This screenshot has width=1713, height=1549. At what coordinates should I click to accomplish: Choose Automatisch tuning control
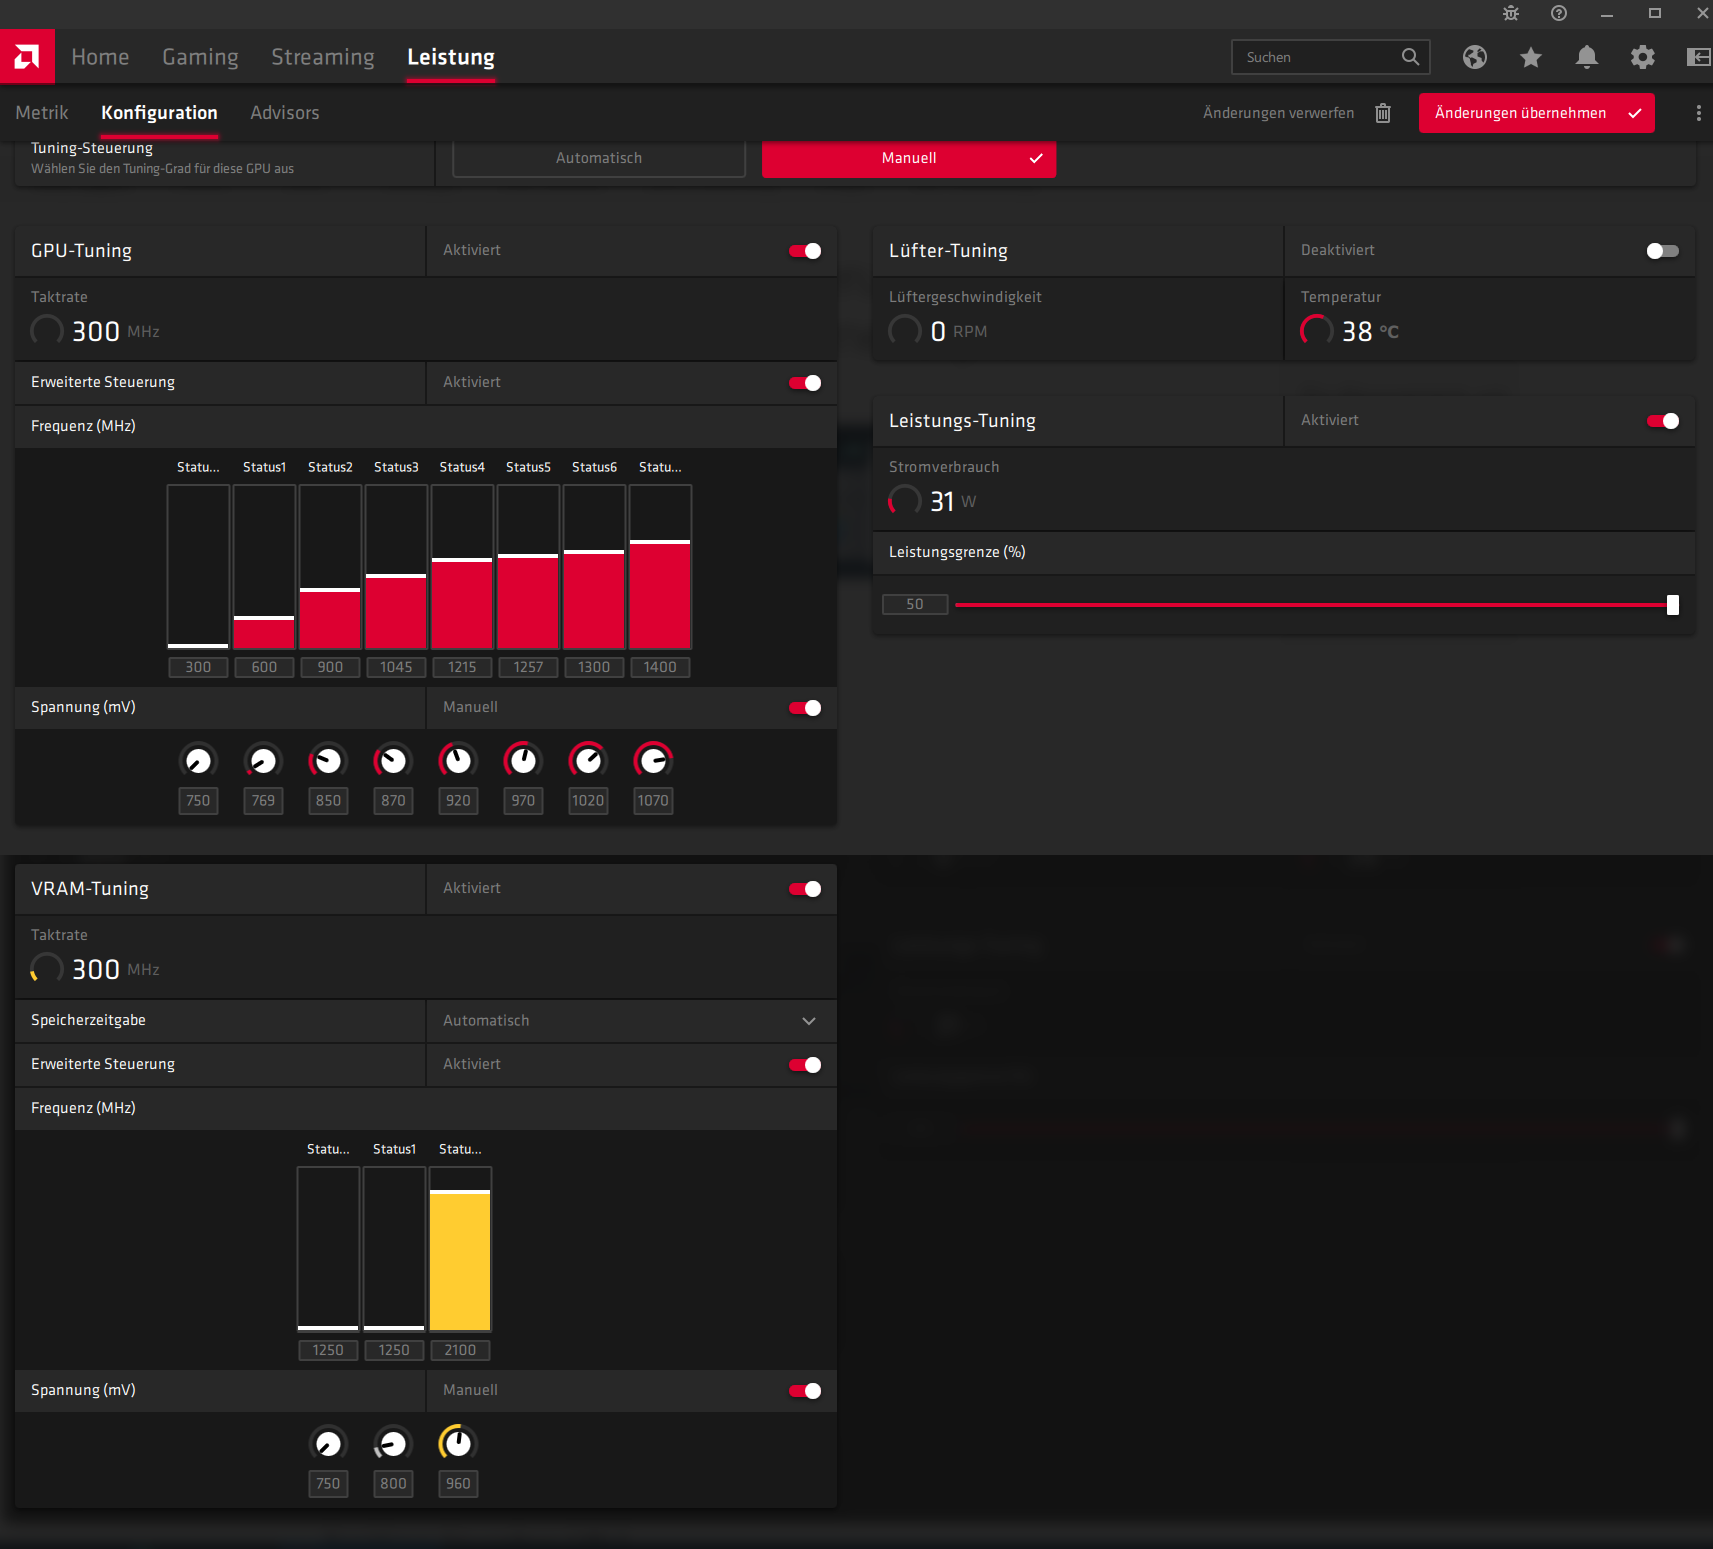(x=599, y=158)
